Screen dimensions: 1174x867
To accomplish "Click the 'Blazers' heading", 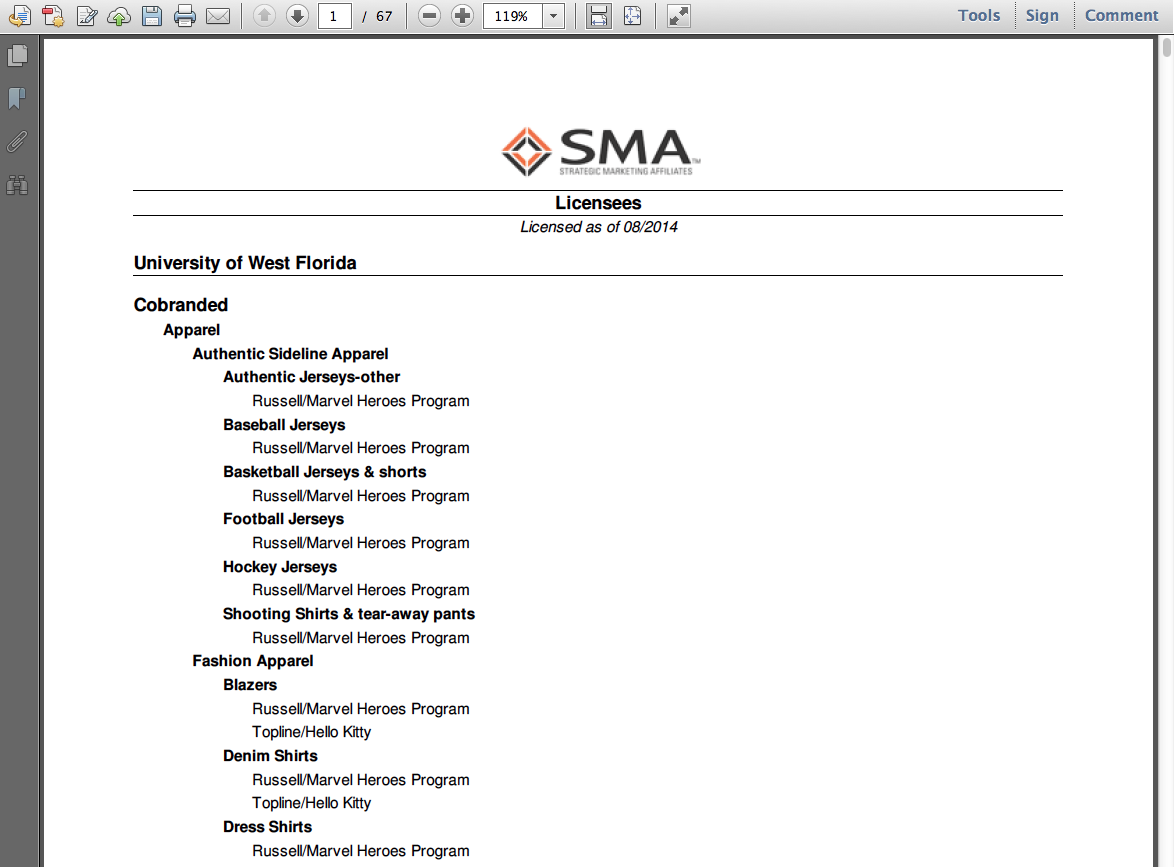I will [250, 685].
